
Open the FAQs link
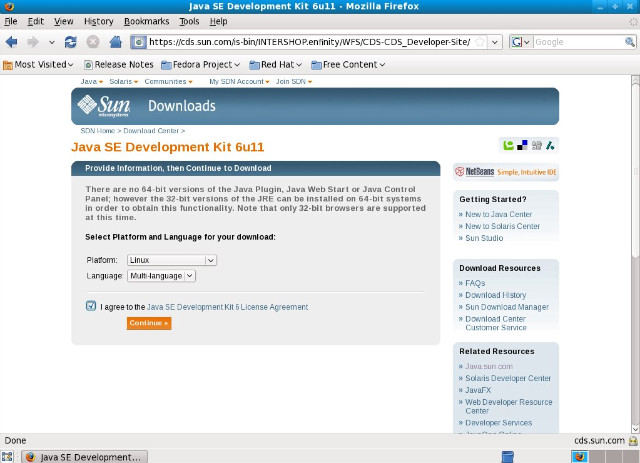point(475,283)
